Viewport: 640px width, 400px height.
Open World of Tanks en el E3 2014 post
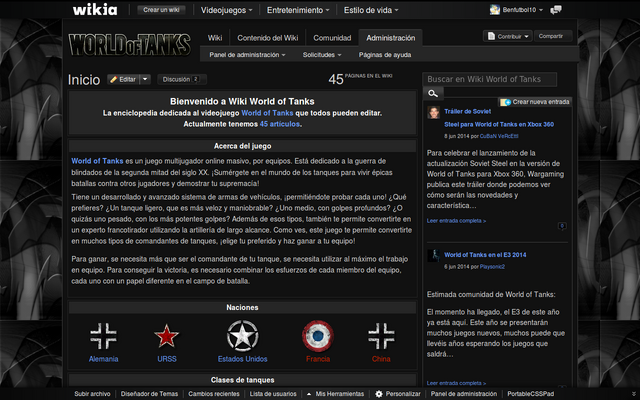pos(485,255)
